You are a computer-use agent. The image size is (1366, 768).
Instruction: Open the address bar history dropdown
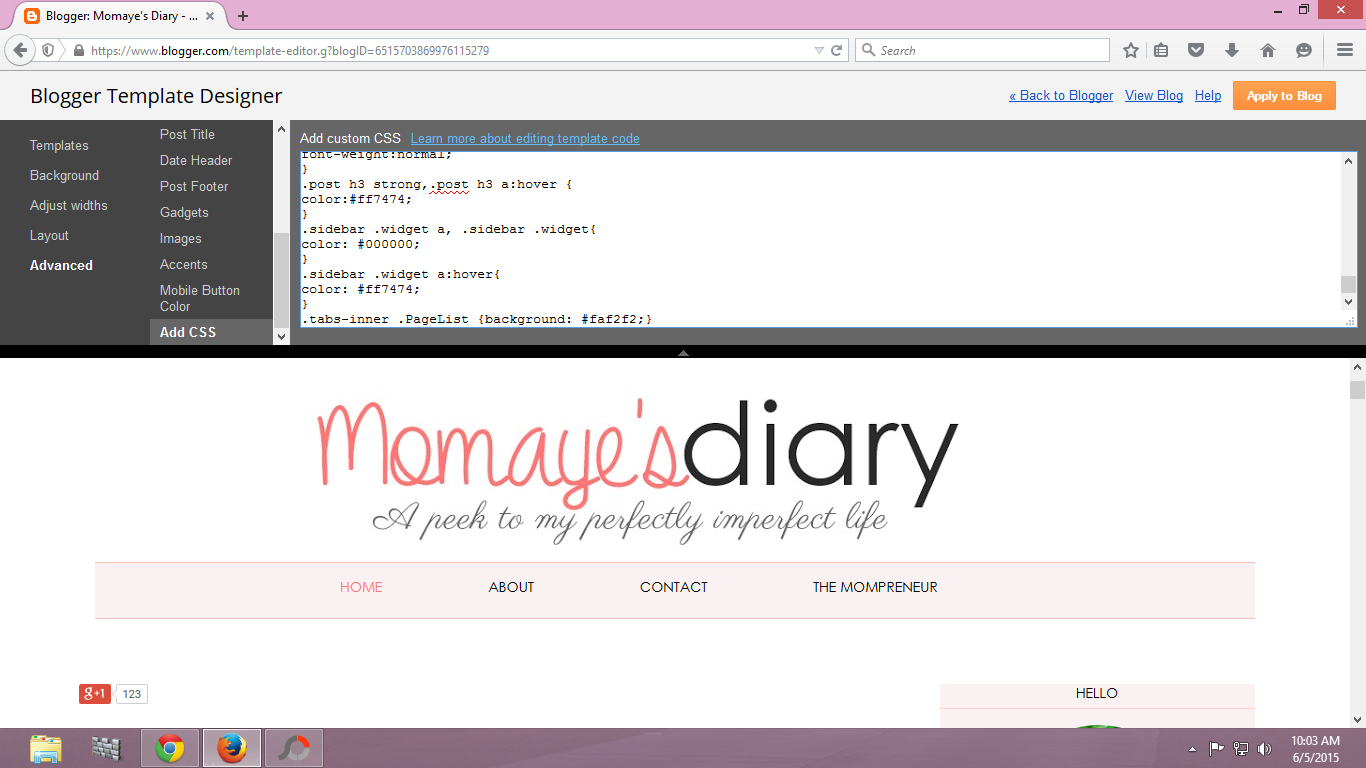pyautogui.click(x=820, y=49)
